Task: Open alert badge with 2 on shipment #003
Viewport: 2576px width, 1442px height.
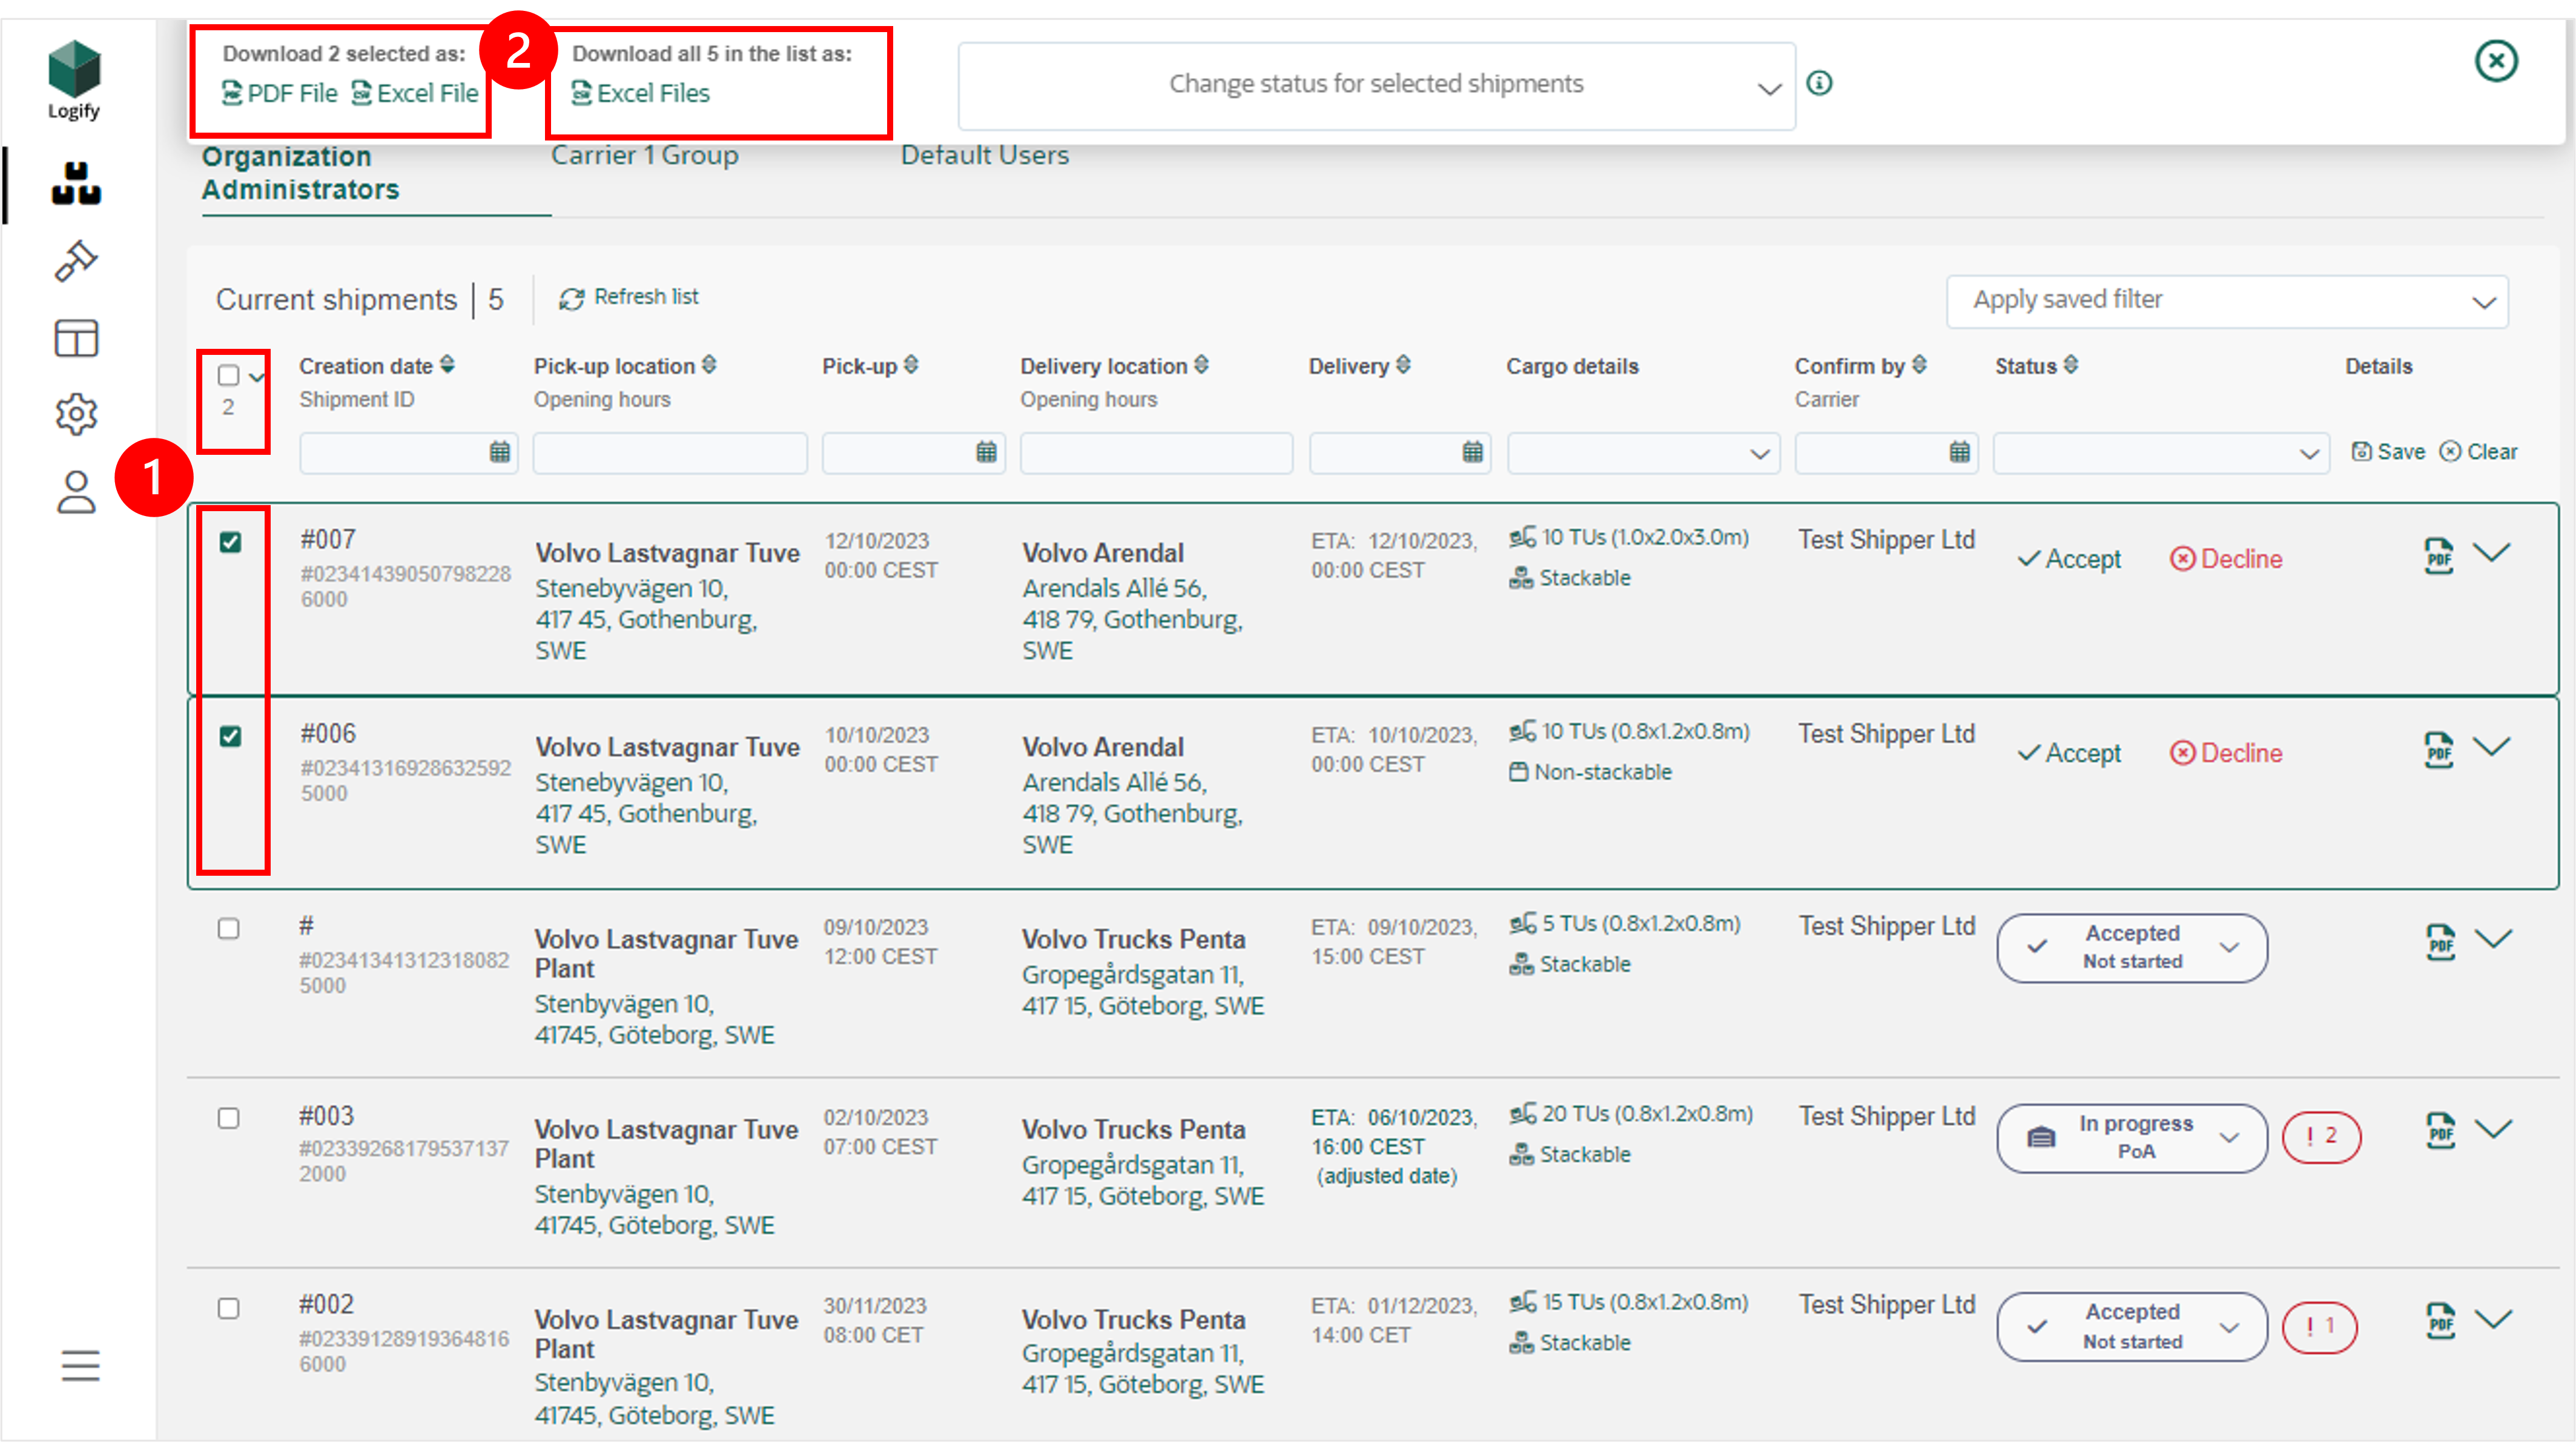Action: click(2321, 1137)
